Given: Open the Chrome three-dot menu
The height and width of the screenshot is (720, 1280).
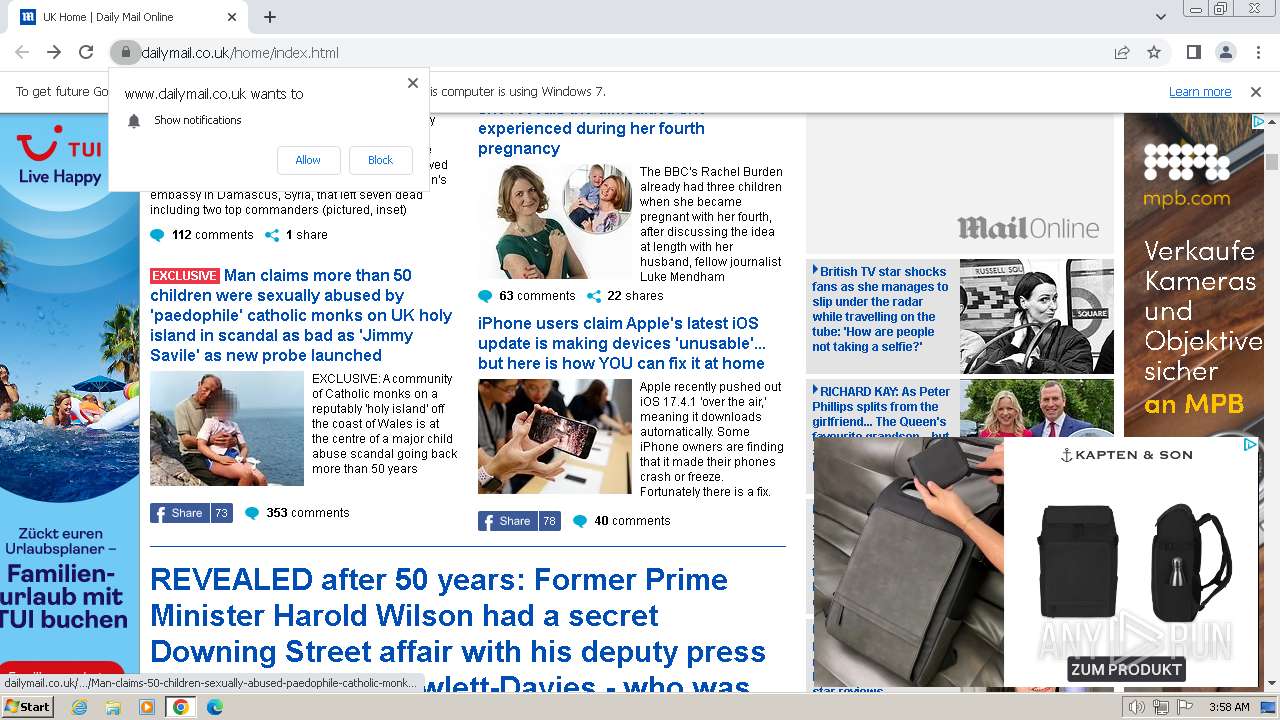Looking at the screenshot, I should click(x=1258, y=52).
